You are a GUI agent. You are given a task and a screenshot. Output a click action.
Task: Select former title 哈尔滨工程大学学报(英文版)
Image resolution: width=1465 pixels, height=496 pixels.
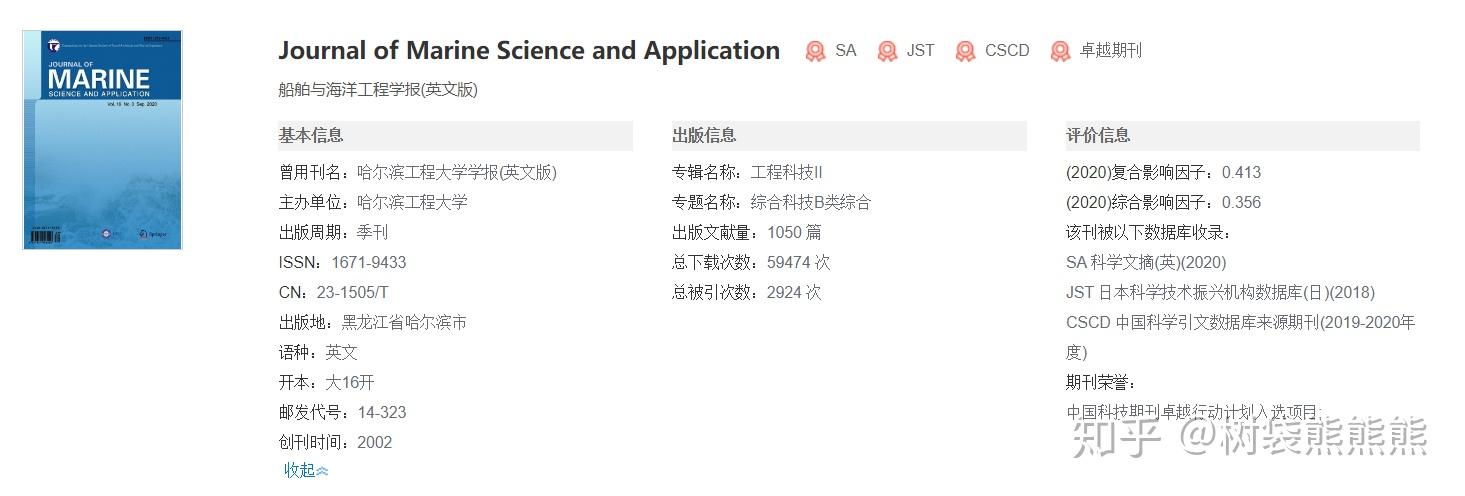tap(457, 172)
